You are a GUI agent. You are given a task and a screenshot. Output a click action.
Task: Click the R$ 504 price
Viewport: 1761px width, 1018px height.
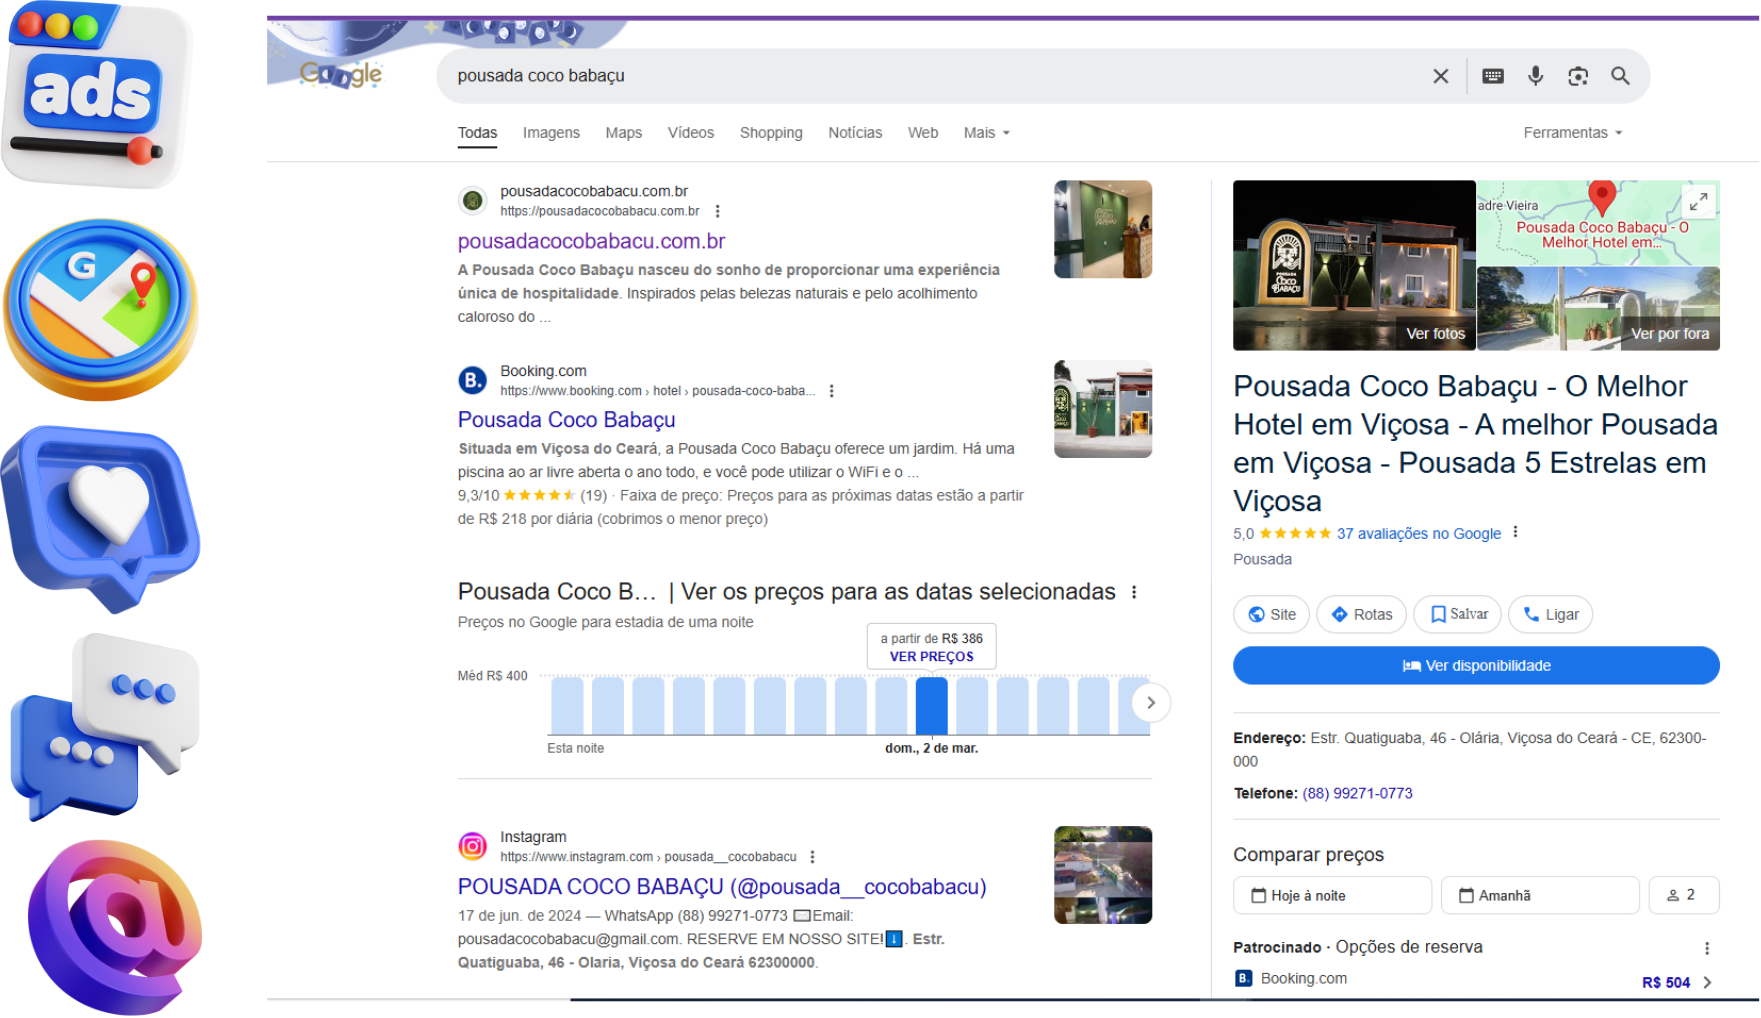click(x=1665, y=982)
